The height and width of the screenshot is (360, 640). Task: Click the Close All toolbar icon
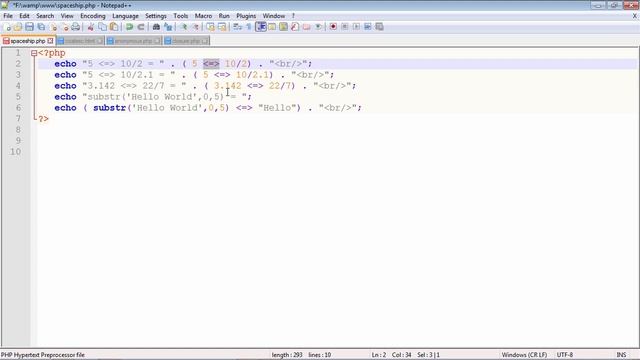64,27
